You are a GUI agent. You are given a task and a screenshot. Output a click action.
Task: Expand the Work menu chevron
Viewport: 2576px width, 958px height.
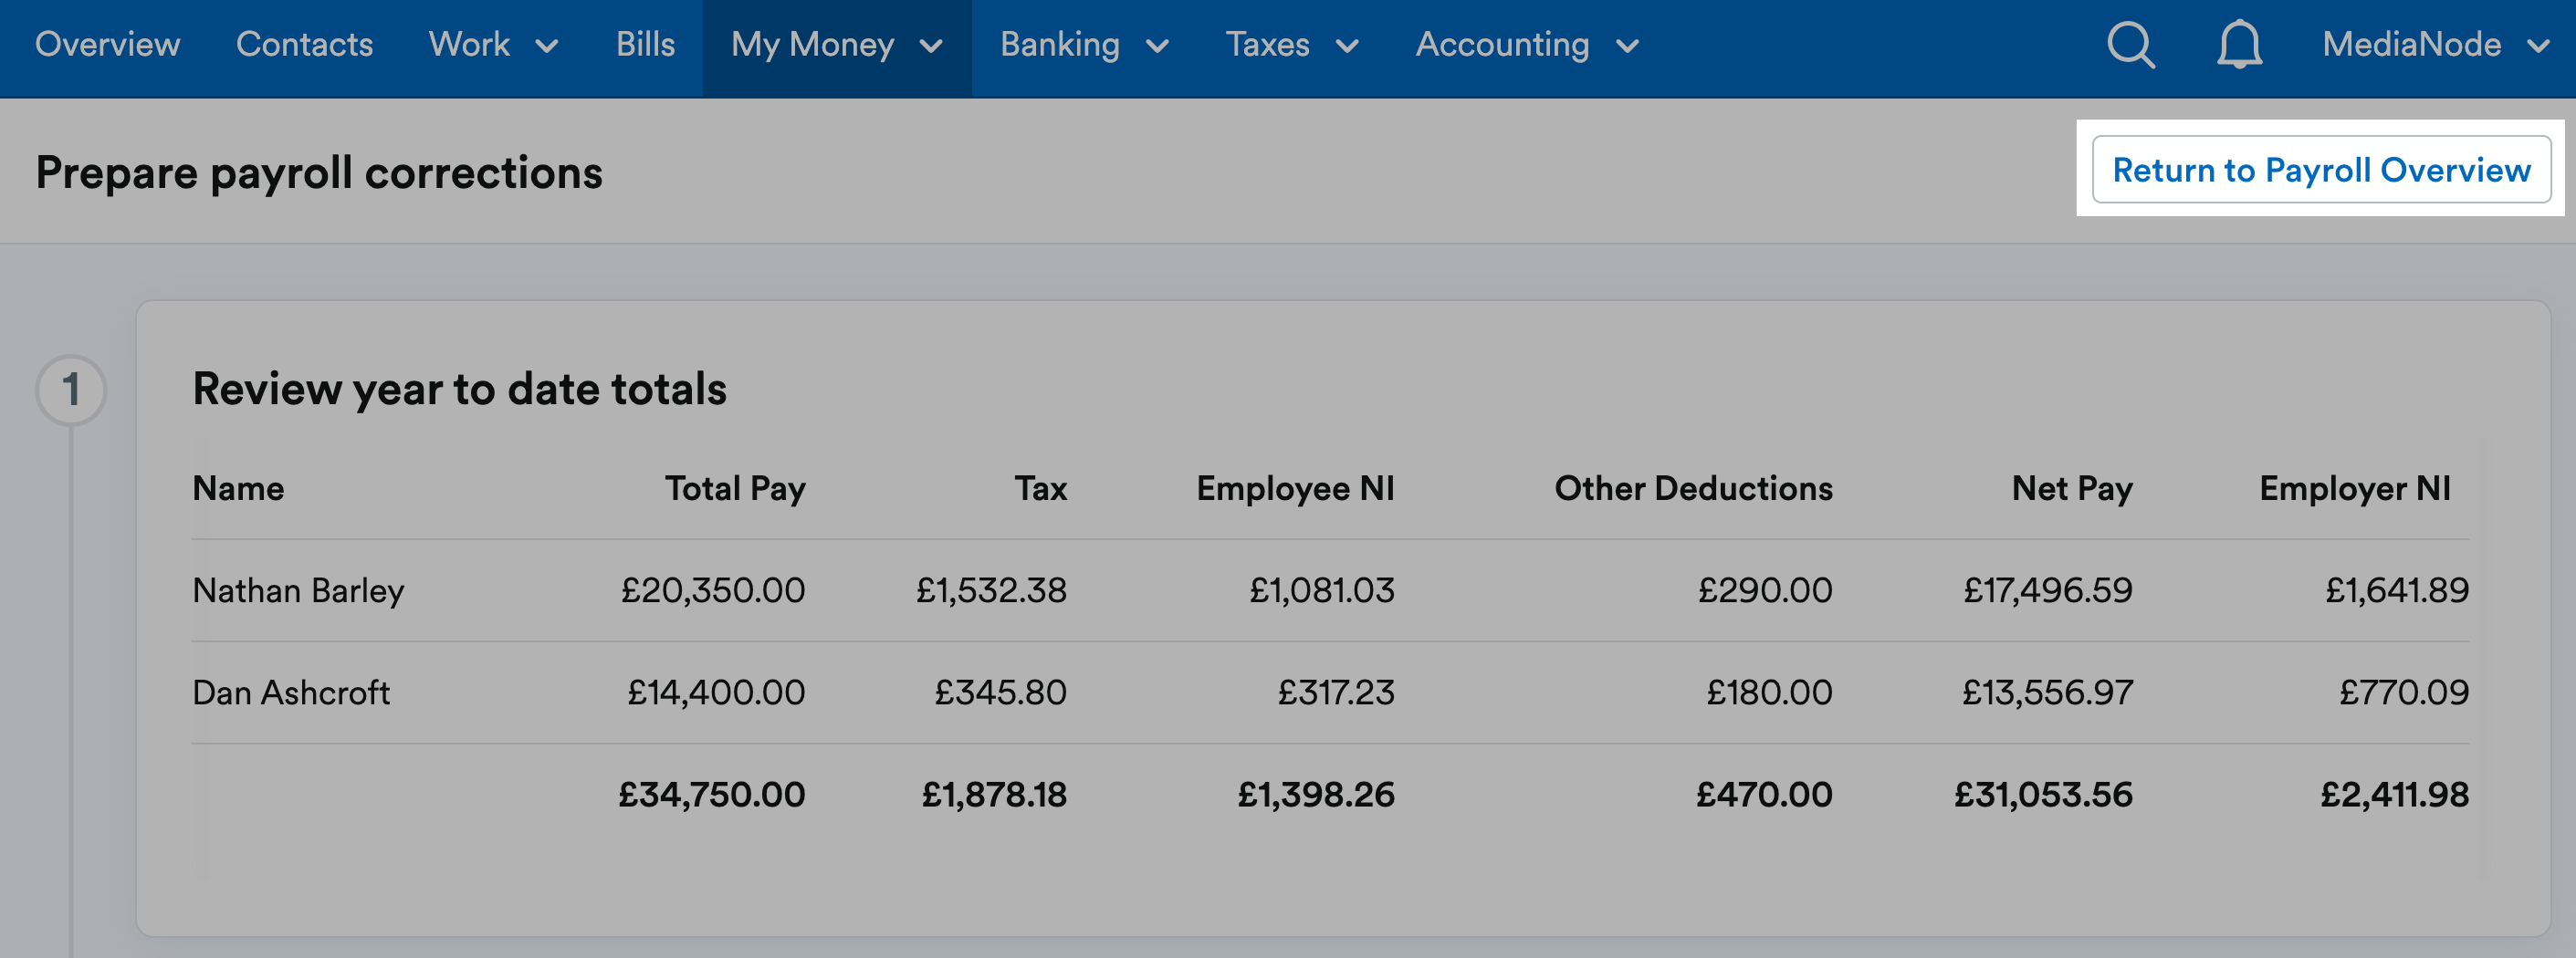(x=547, y=46)
